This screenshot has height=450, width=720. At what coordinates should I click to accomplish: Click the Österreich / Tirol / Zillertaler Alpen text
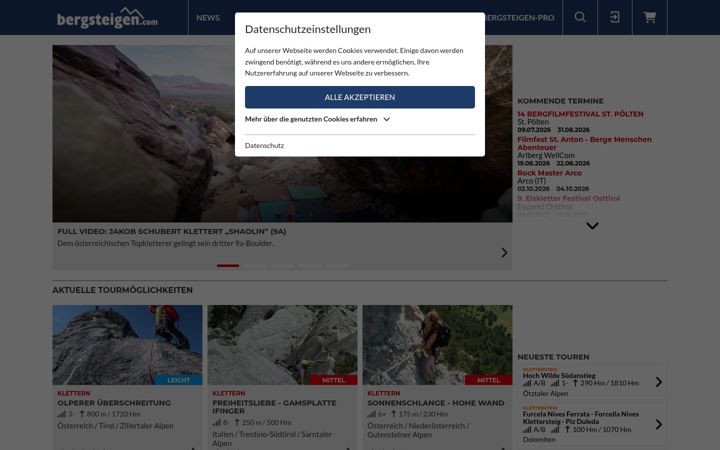click(x=115, y=426)
